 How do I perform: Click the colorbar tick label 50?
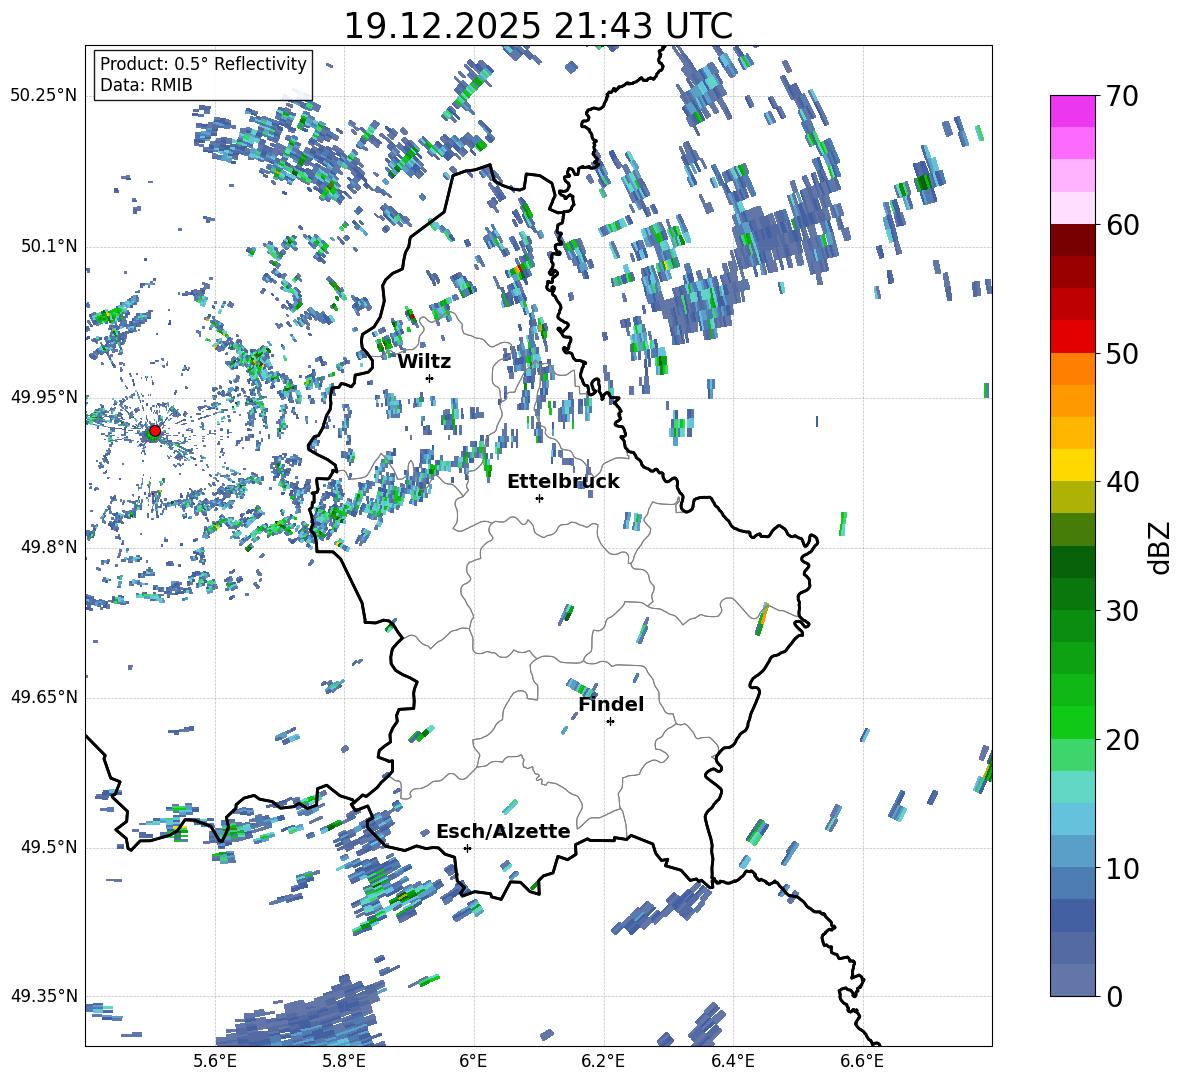(x=1122, y=353)
